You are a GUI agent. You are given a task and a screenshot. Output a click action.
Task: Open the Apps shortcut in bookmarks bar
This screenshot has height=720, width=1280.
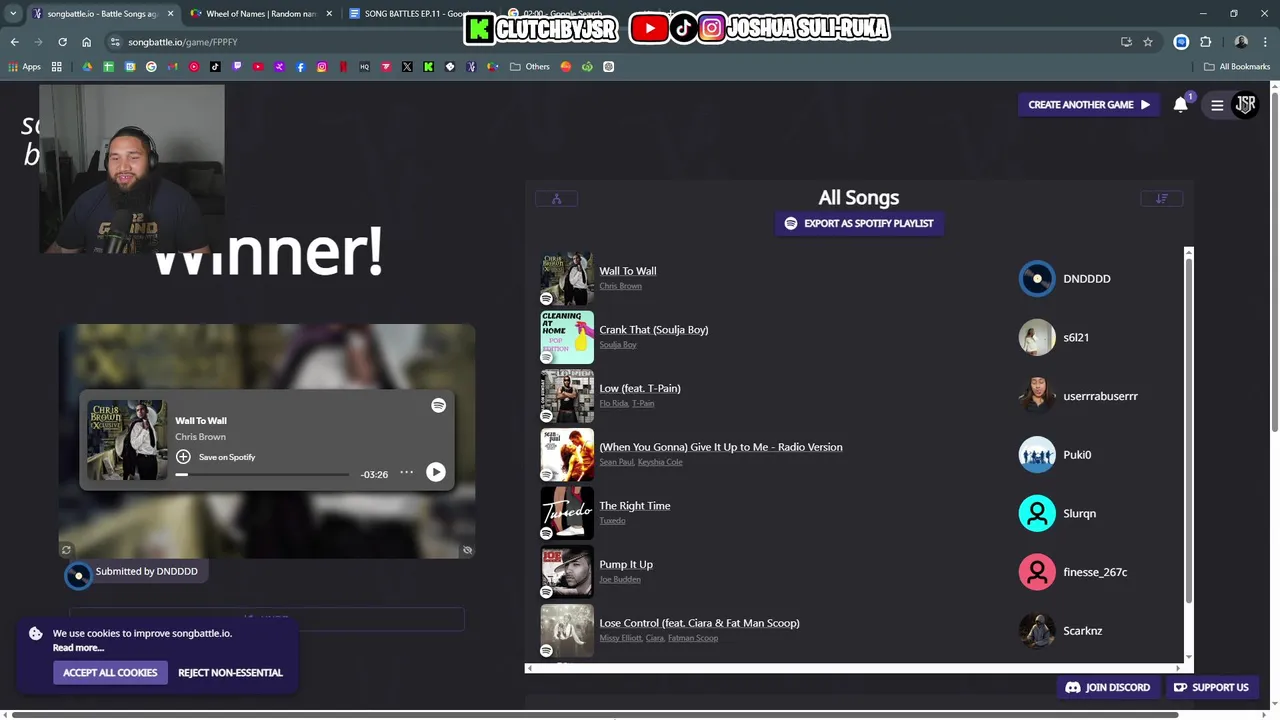tap(25, 67)
